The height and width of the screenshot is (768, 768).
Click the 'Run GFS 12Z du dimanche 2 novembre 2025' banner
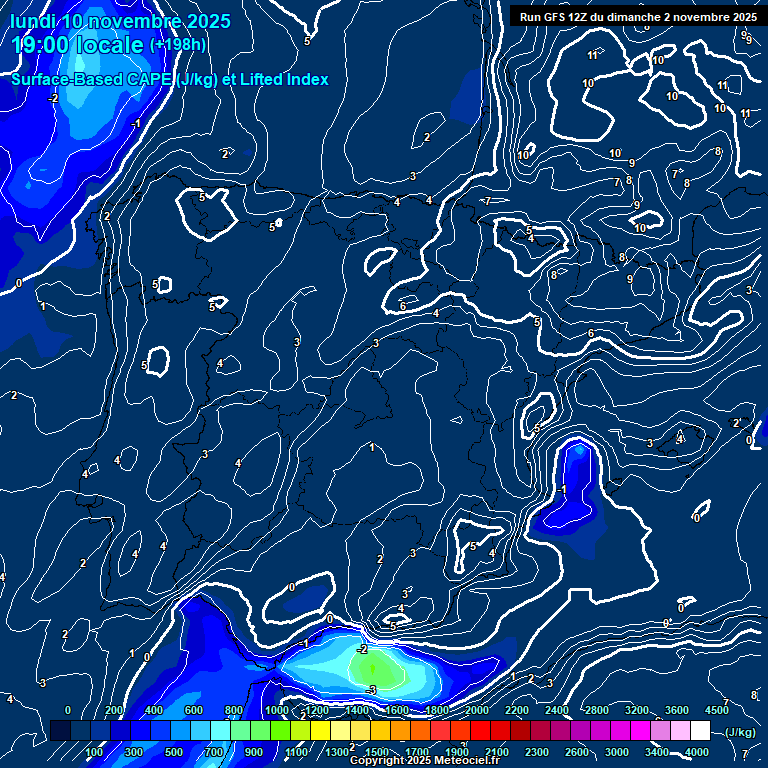point(638,17)
